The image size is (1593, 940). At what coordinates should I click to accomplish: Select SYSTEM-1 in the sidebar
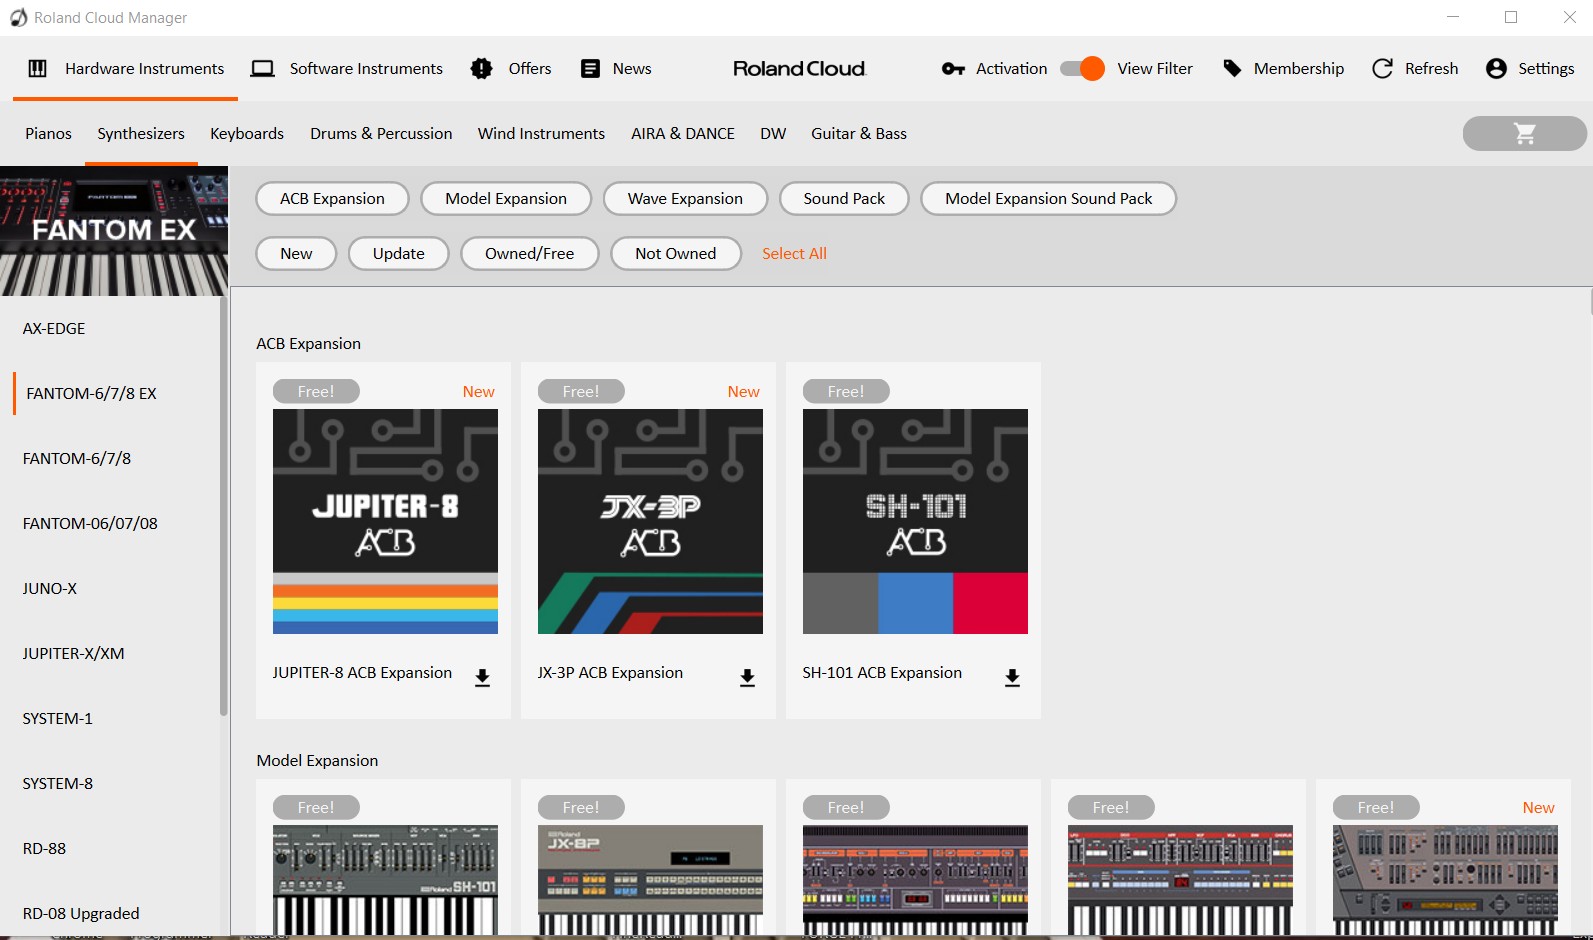57,718
